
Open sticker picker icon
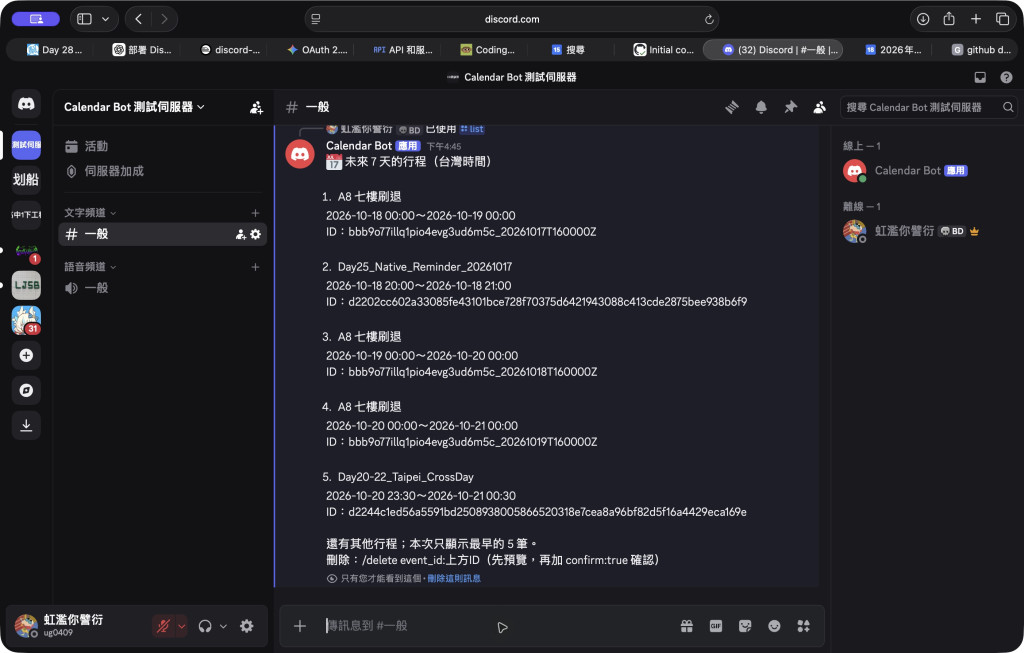[x=745, y=626]
